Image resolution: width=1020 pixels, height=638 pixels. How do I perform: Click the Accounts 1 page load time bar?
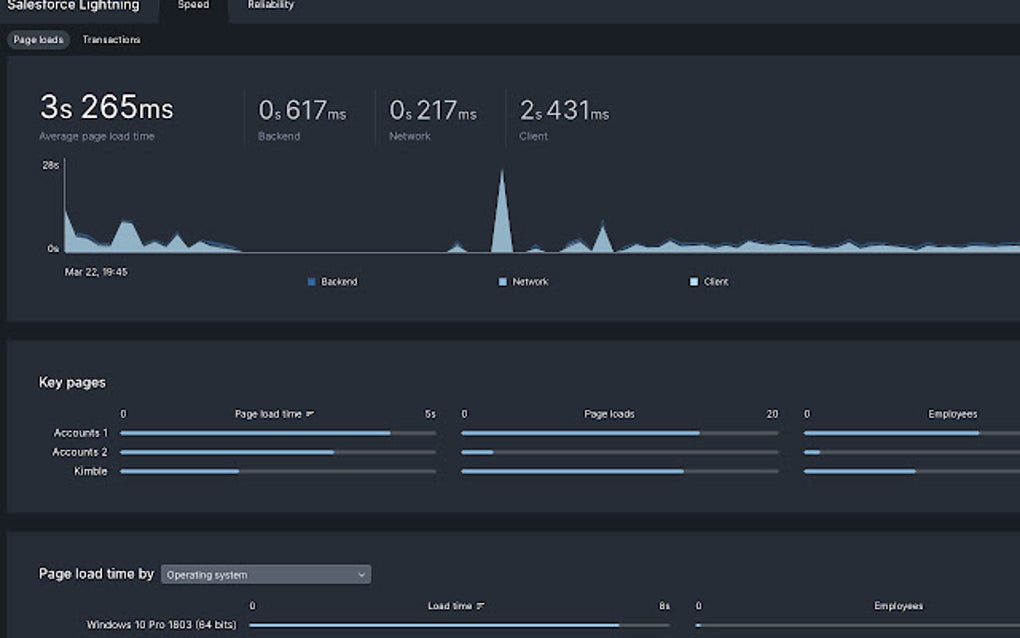255,433
